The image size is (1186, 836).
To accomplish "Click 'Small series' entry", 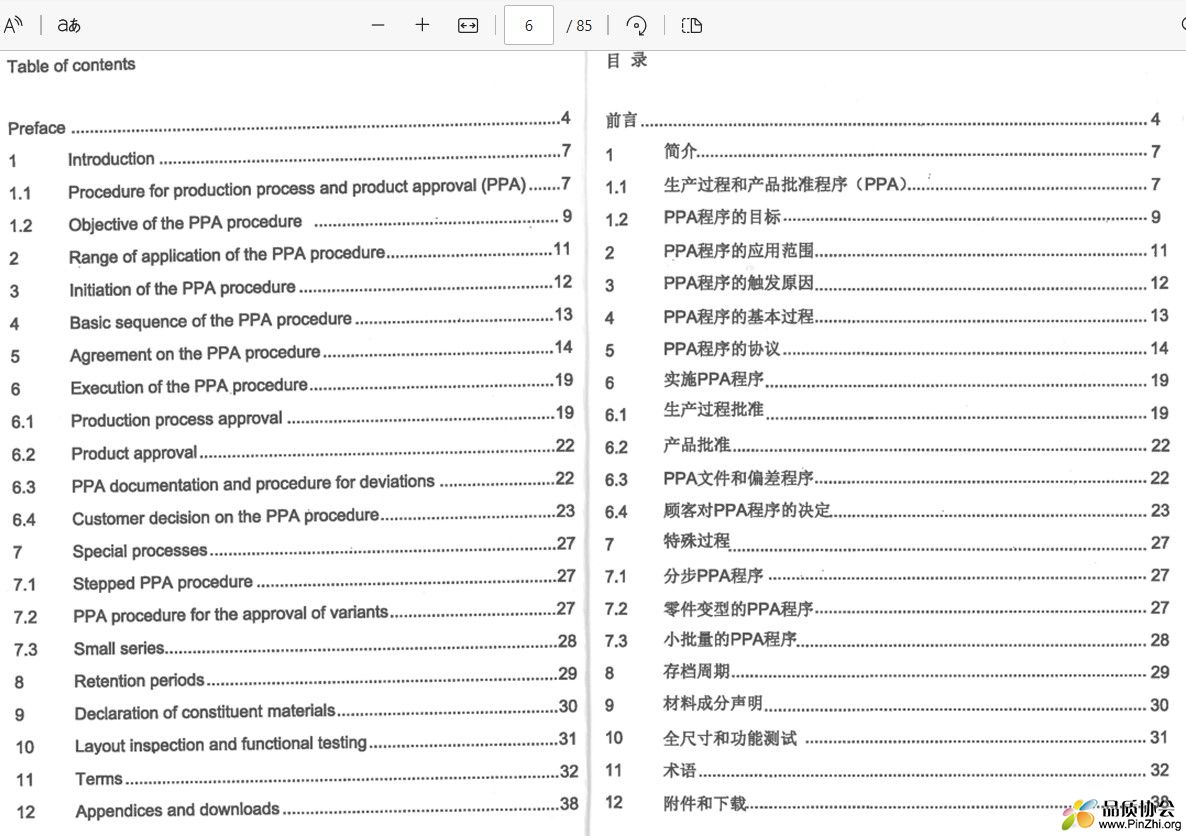I will click(x=119, y=648).
